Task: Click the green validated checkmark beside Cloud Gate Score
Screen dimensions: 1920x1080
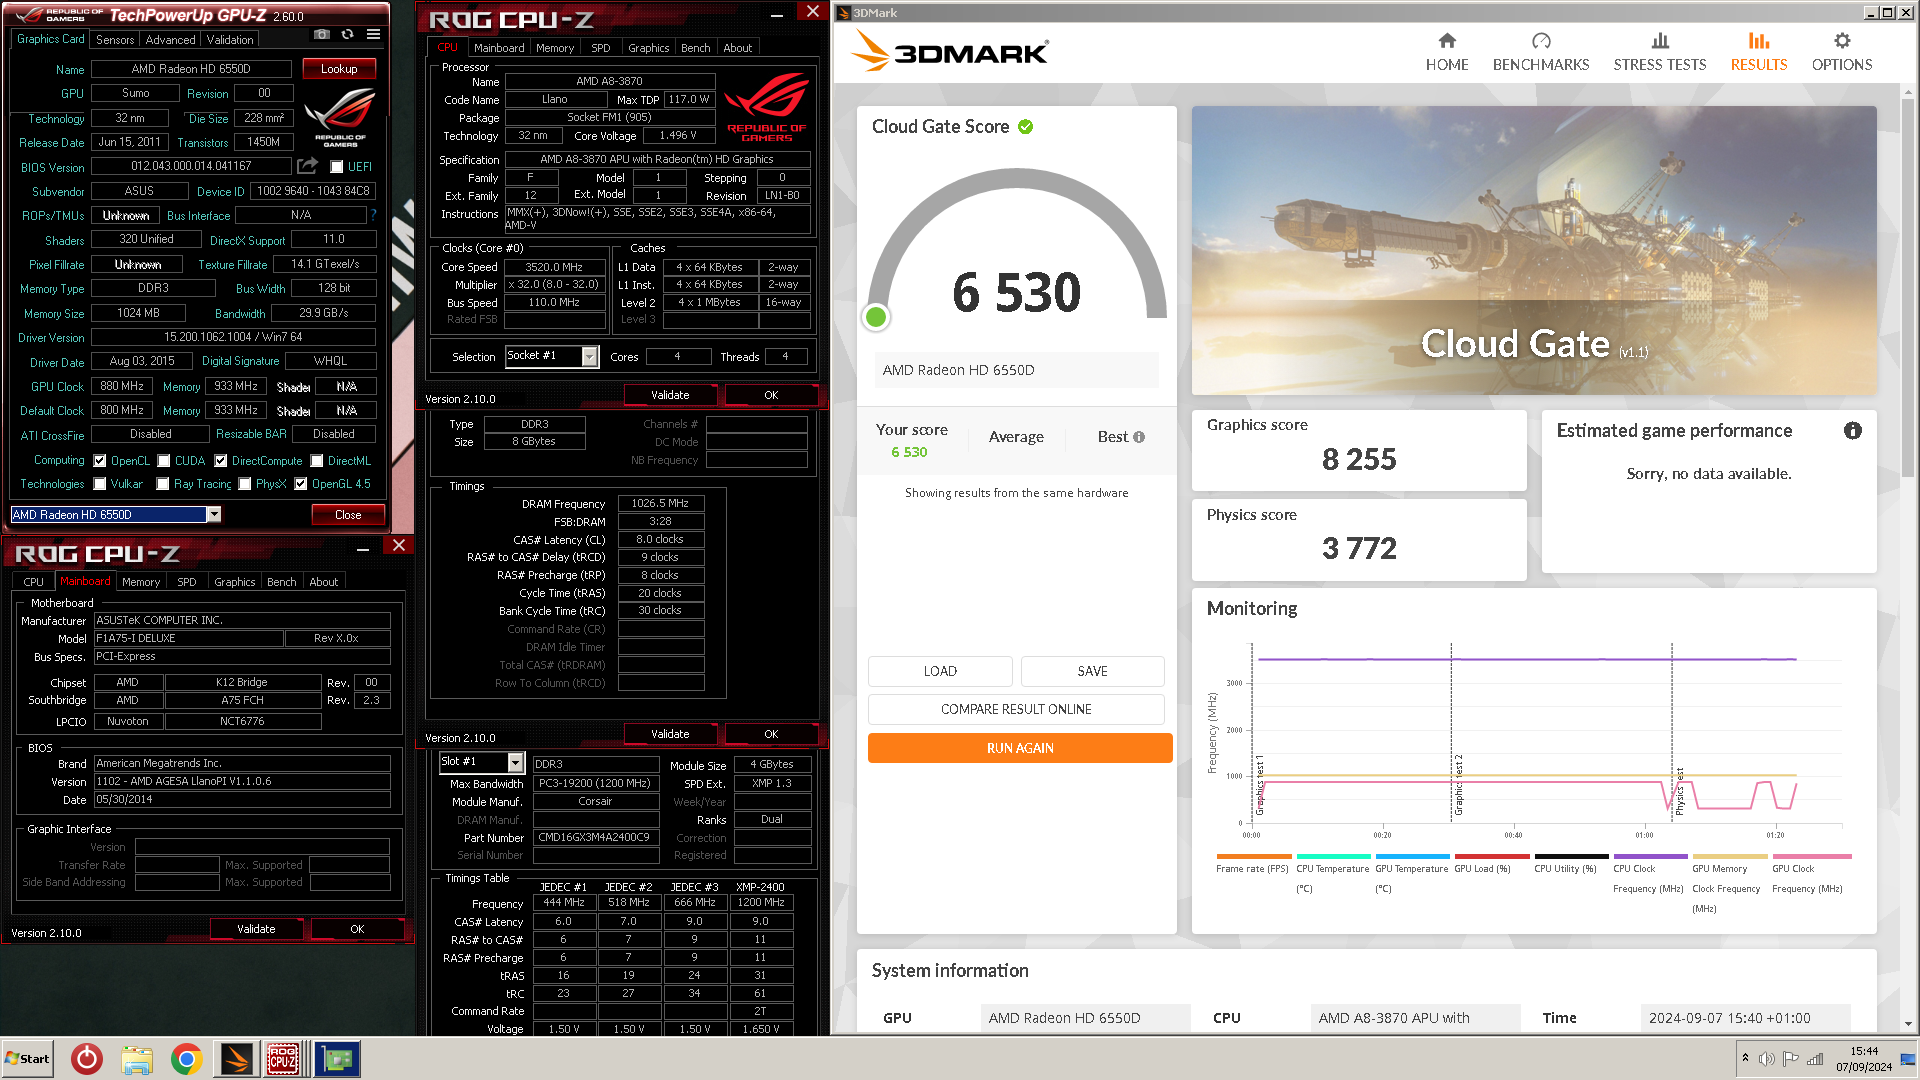Action: pos(1026,127)
